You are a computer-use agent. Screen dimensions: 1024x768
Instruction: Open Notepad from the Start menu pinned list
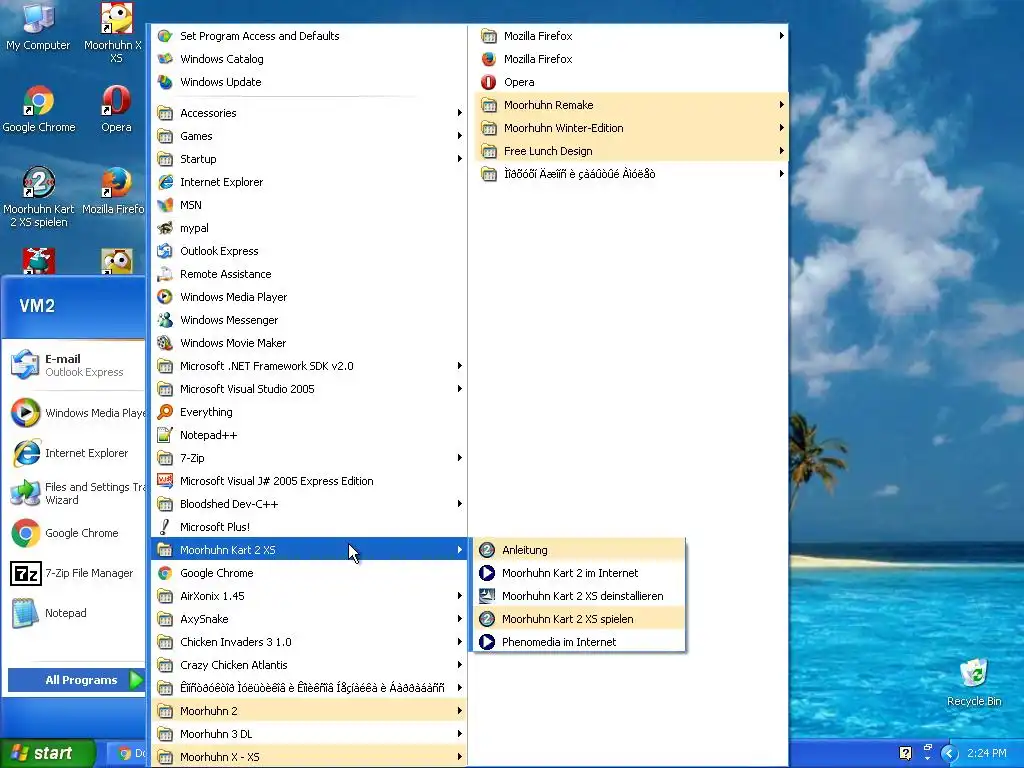coord(74,613)
